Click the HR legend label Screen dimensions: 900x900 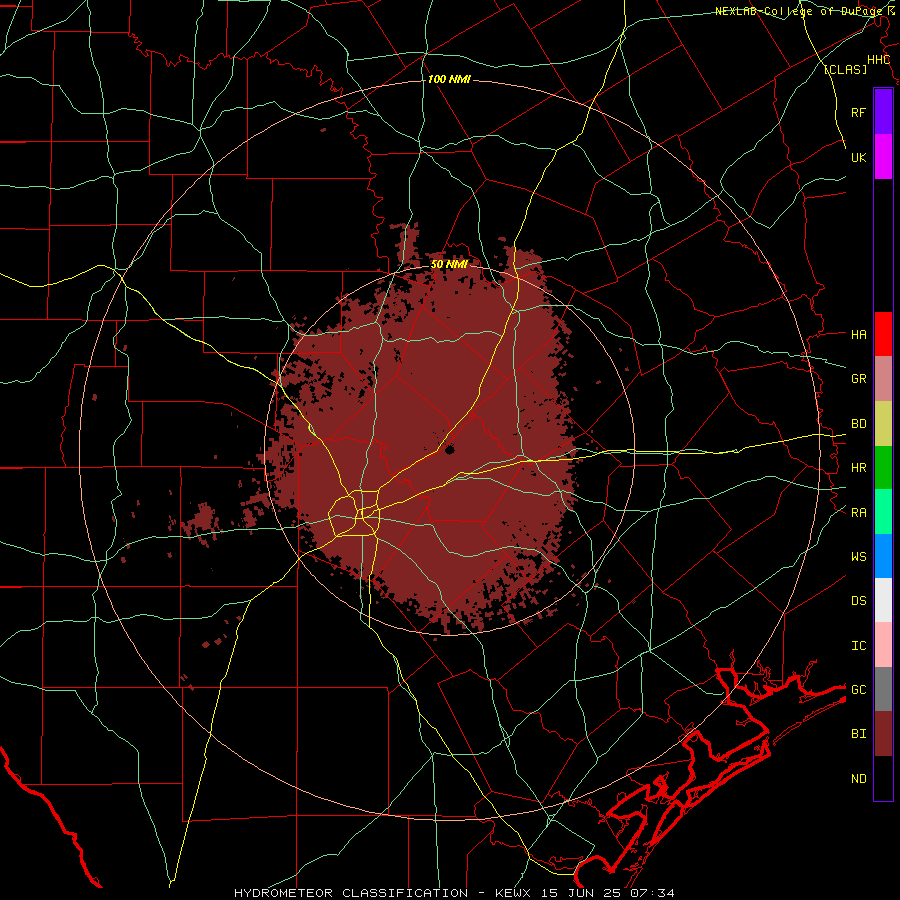click(x=858, y=468)
